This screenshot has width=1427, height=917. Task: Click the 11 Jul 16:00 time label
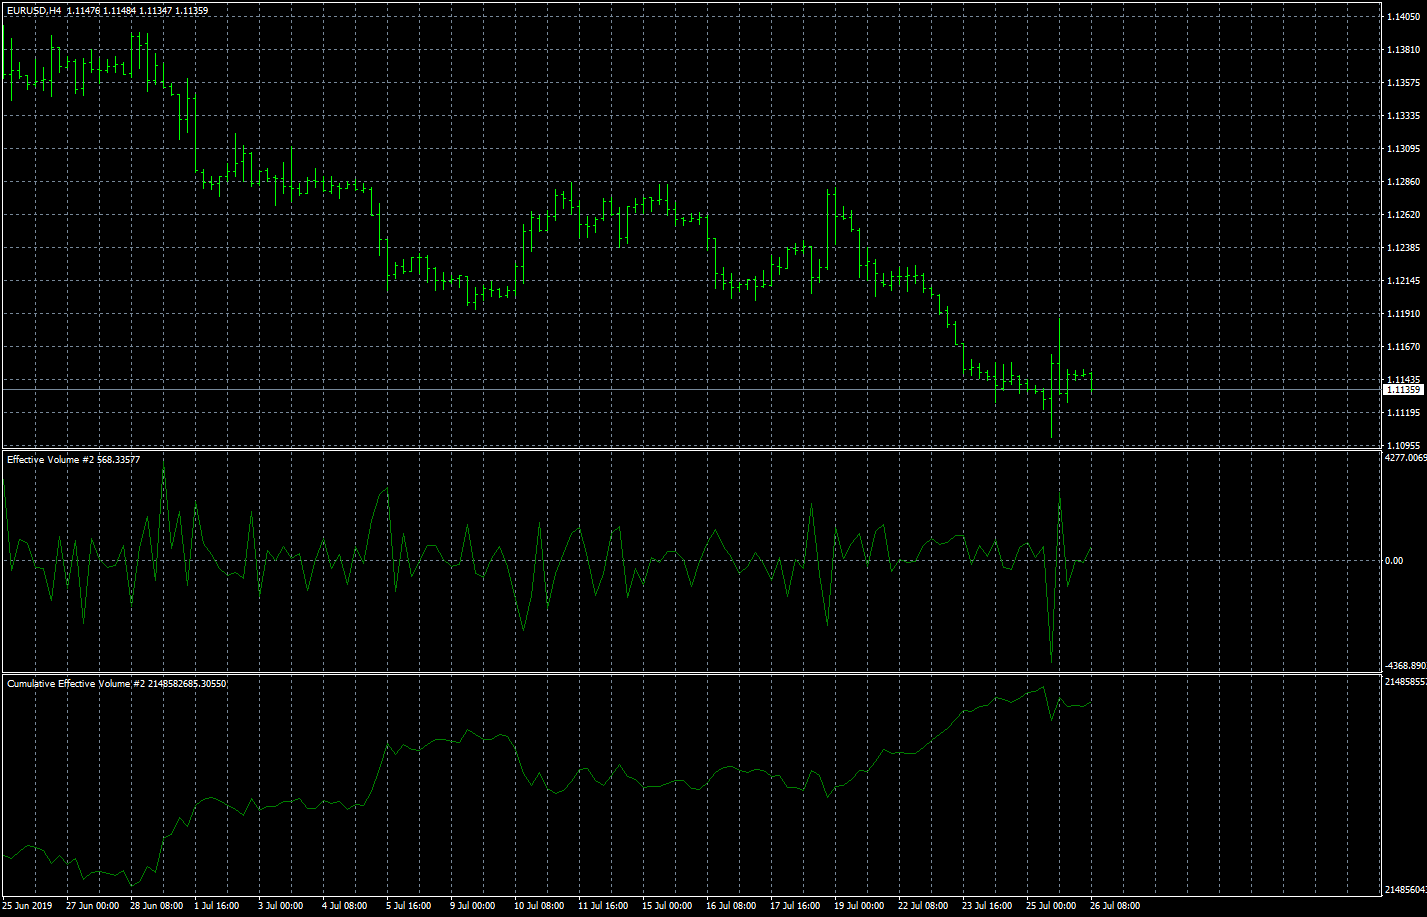coord(603,906)
